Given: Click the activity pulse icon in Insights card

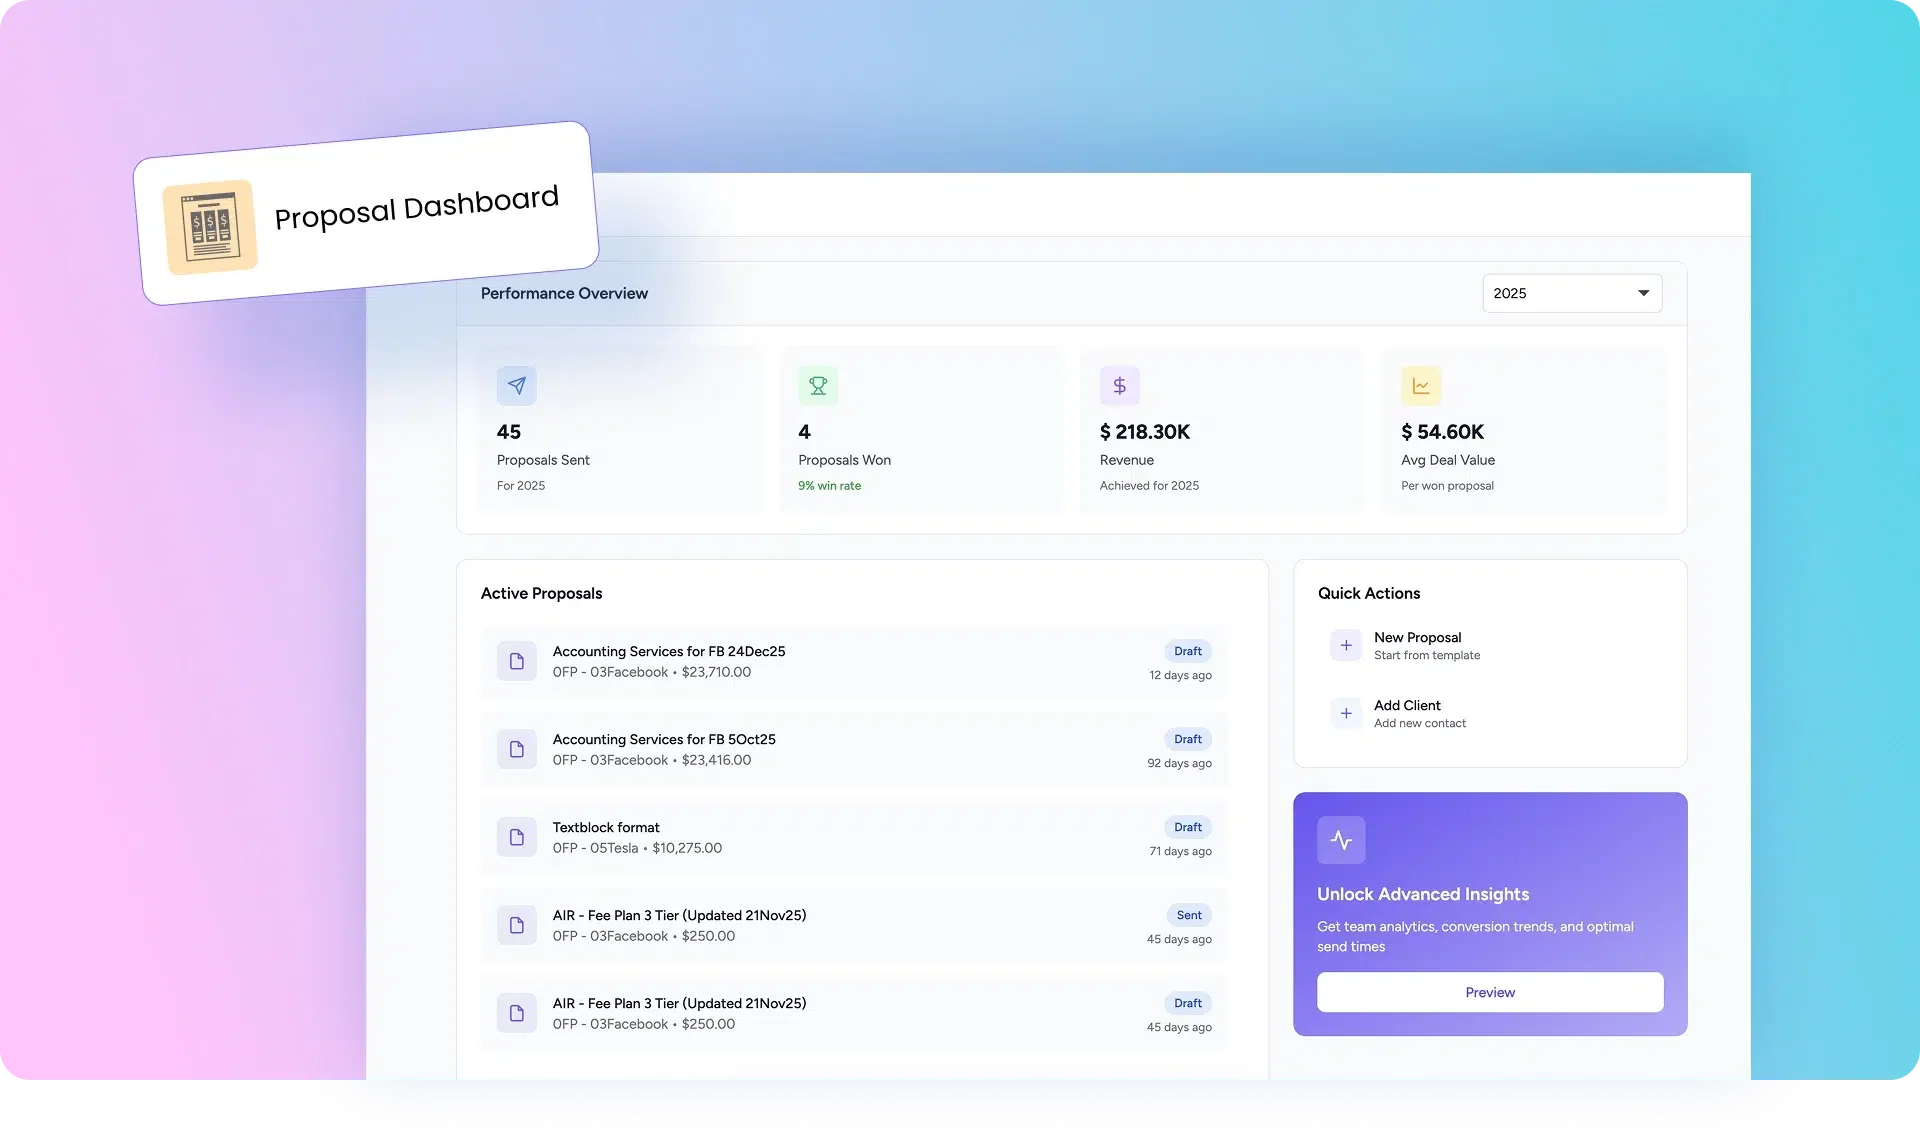Looking at the screenshot, I should (x=1341, y=840).
